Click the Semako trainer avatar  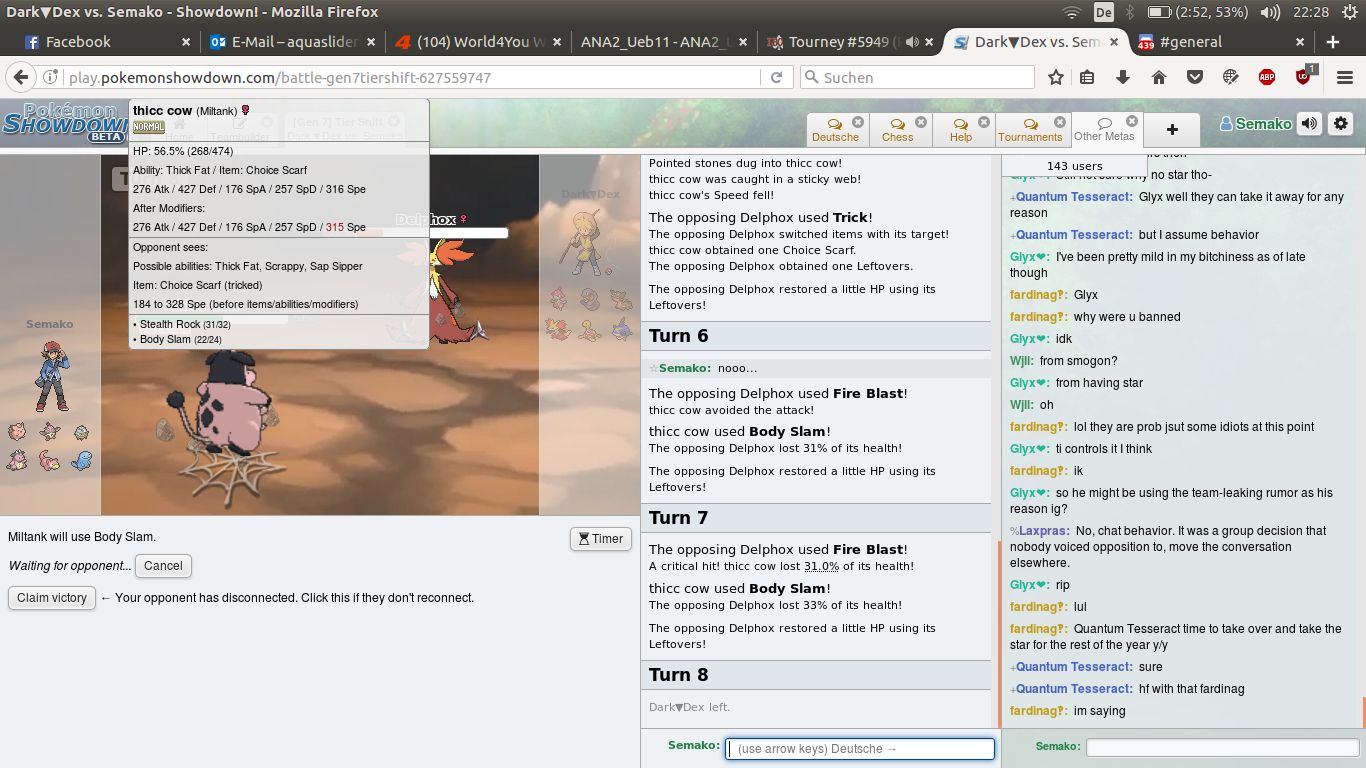(50, 376)
